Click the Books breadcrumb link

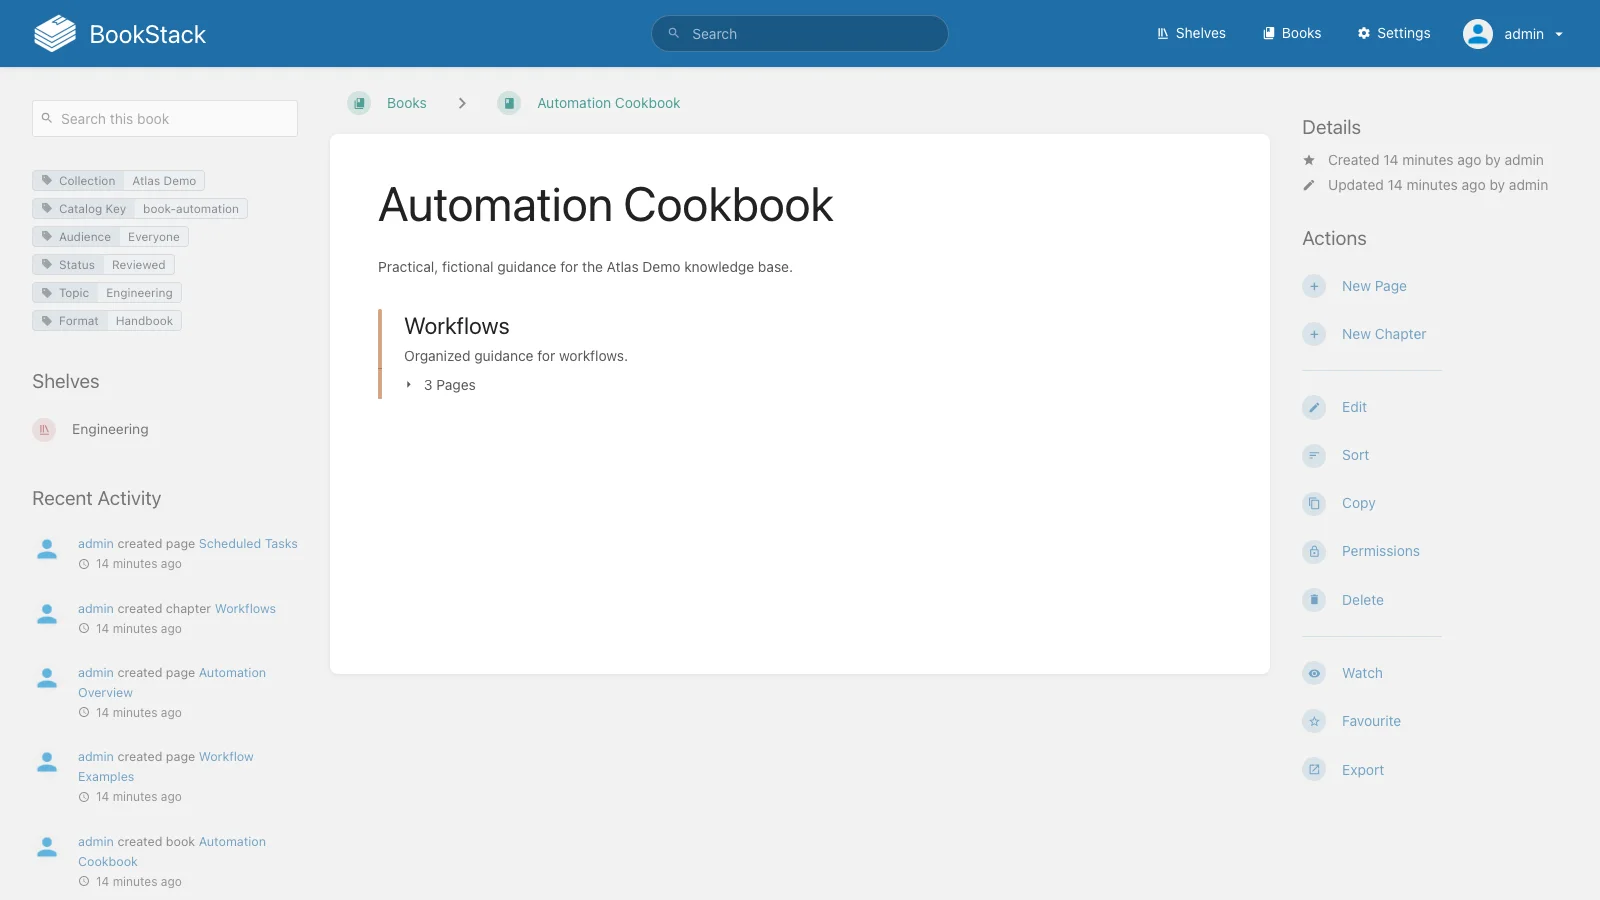click(407, 103)
